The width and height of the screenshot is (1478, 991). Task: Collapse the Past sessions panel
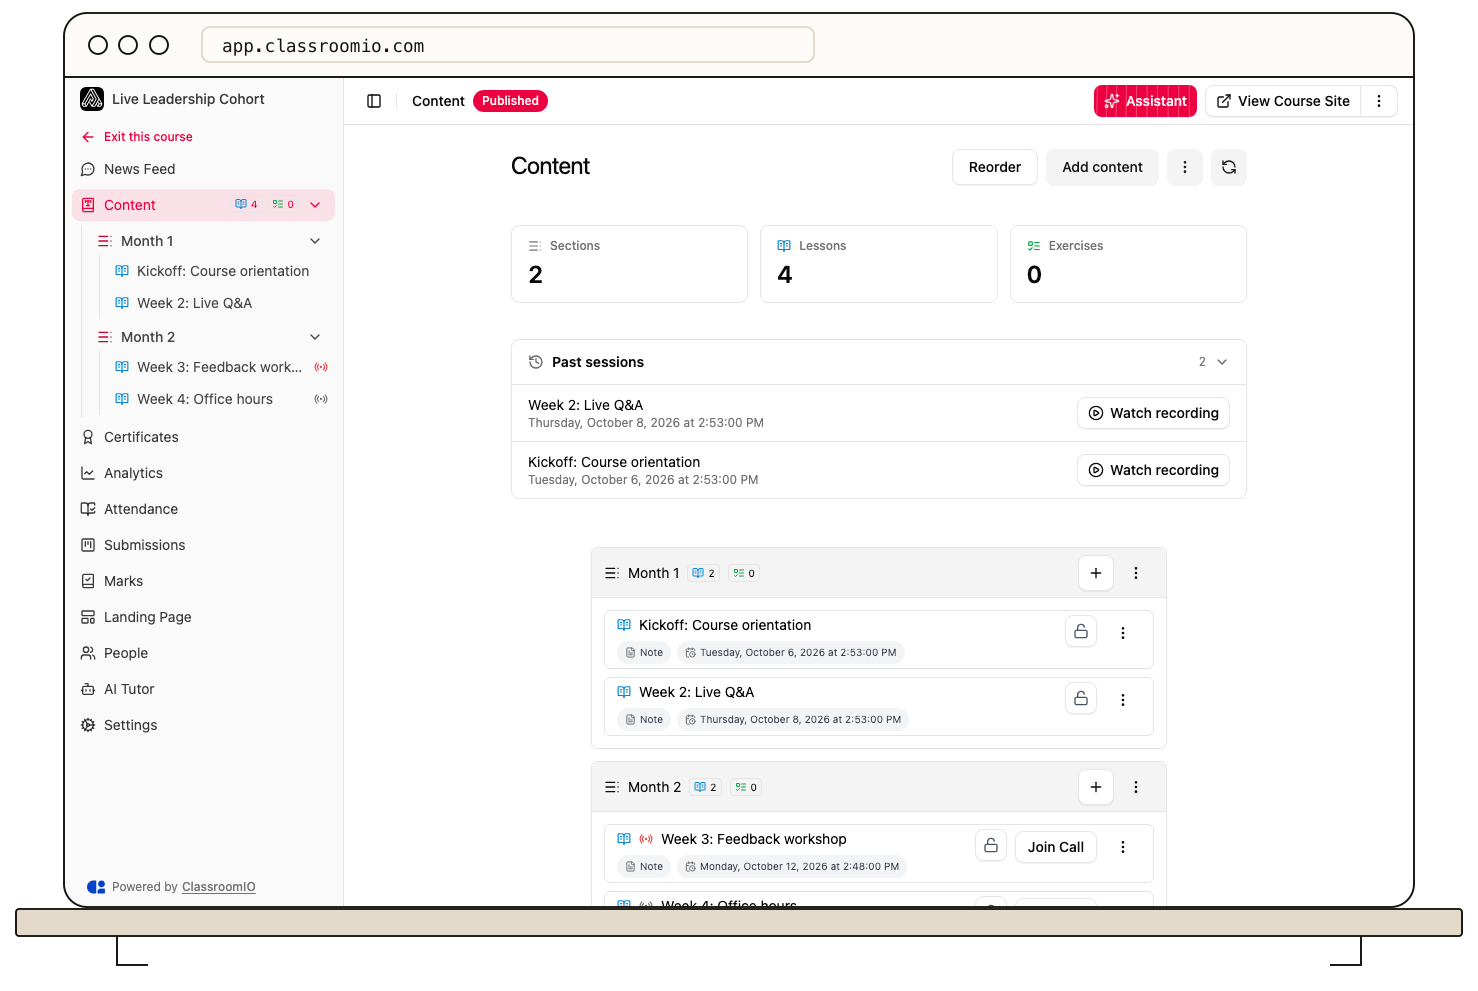[1222, 362]
